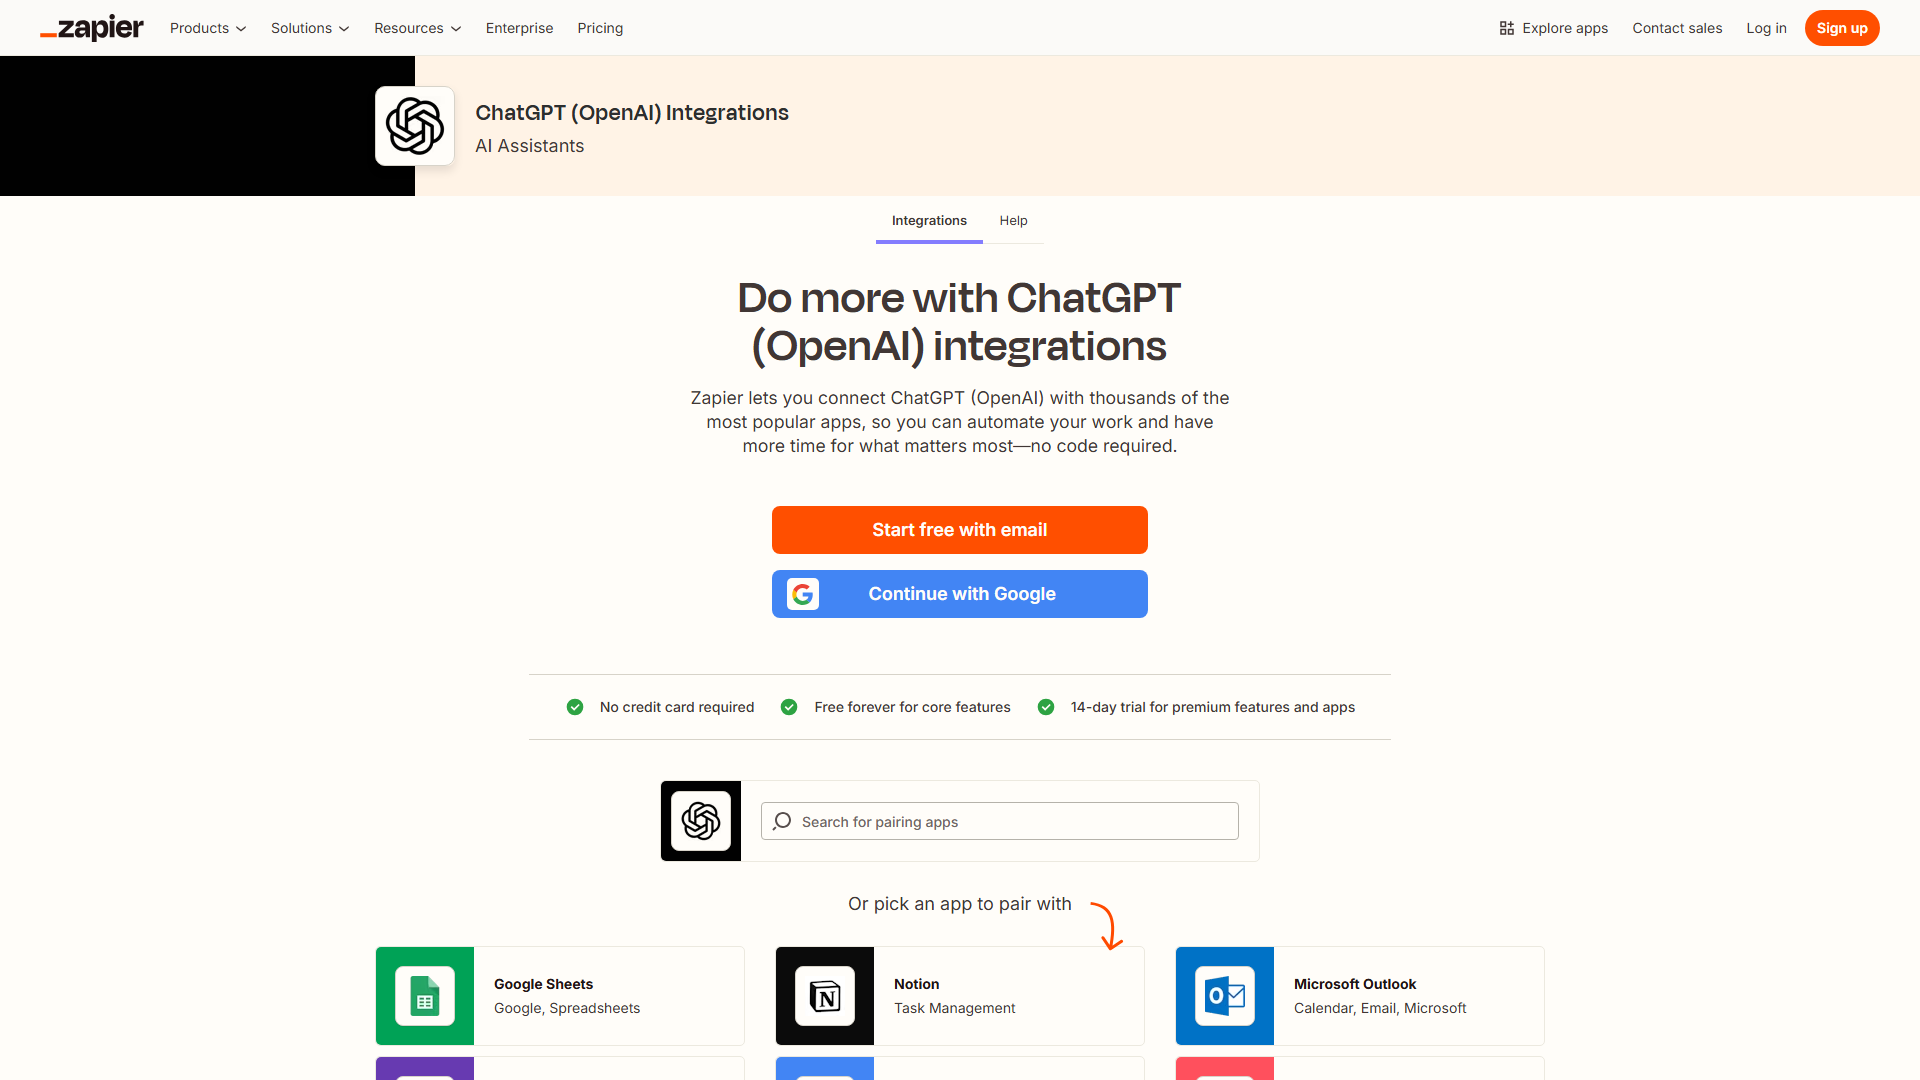1920x1080 pixels.
Task: Open the Pricing page
Action: pyautogui.click(x=600, y=28)
